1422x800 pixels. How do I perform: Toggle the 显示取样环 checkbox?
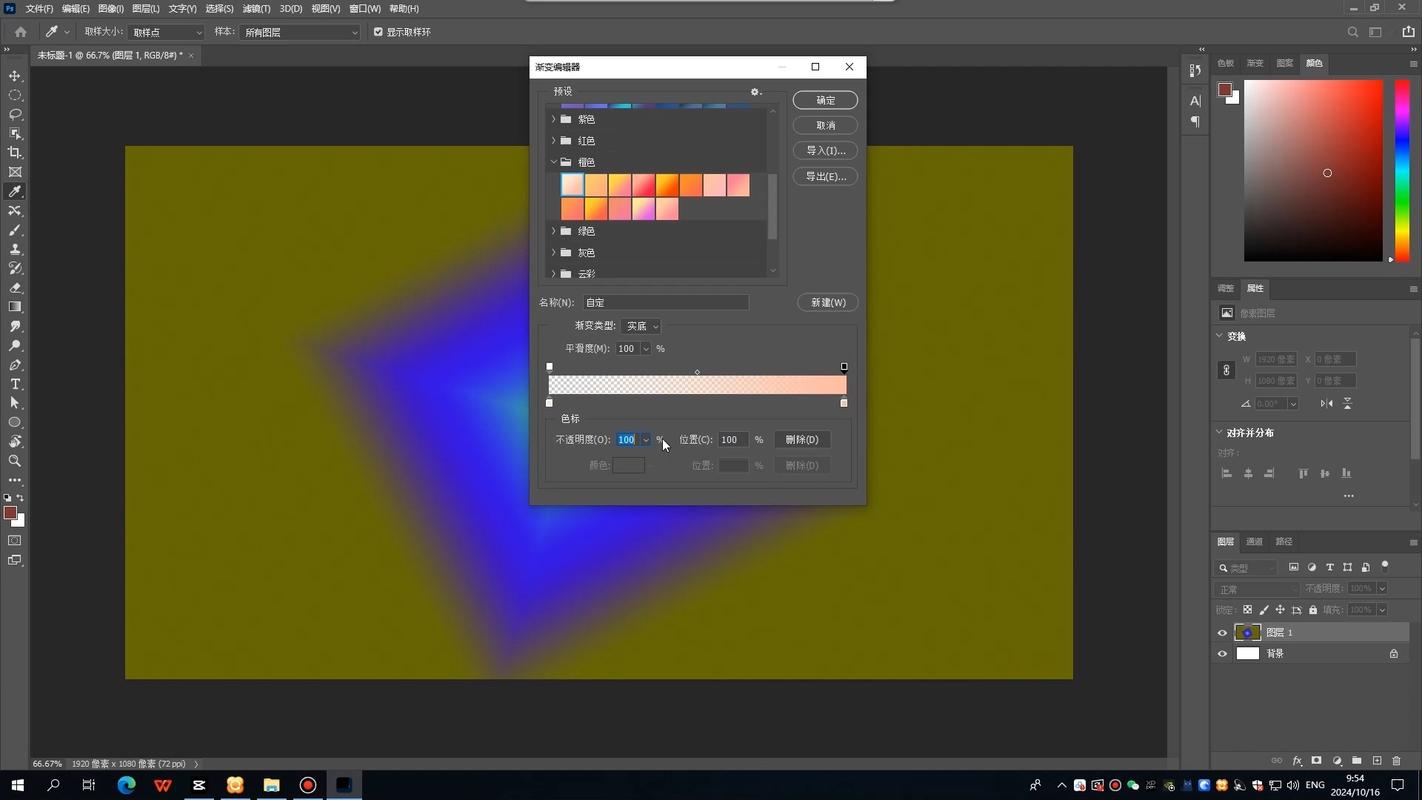tap(379, 32)
